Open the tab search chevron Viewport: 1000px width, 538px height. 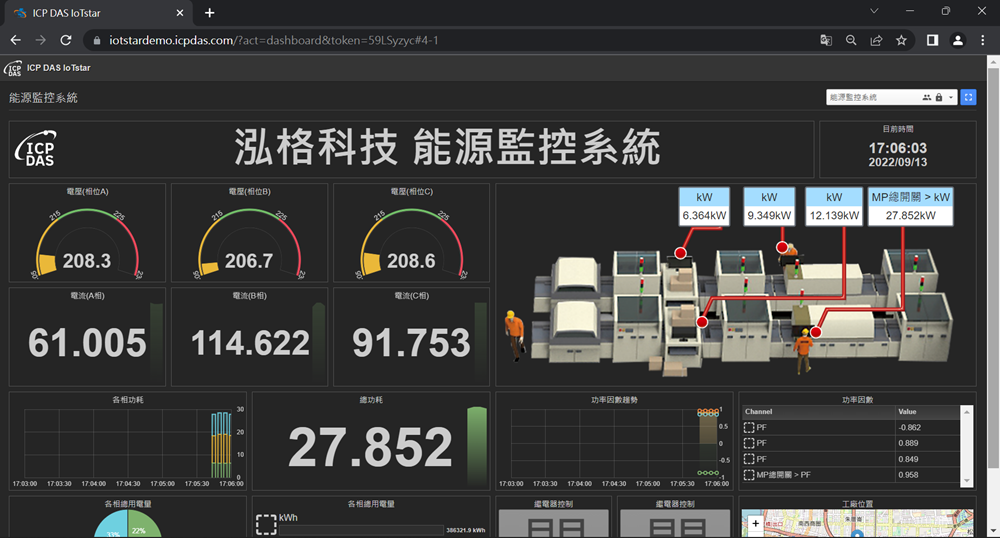point(874,11)
